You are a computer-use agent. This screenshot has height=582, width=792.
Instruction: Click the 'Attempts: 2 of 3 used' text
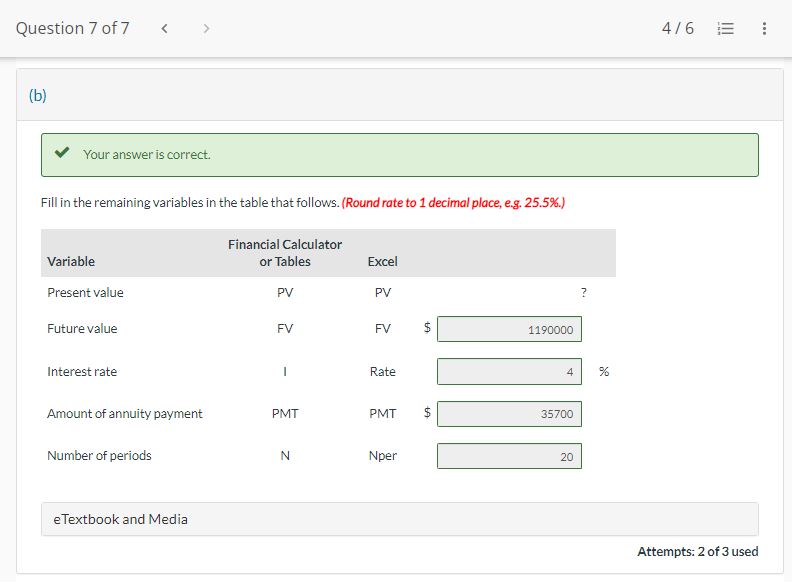tap(698, 551)
